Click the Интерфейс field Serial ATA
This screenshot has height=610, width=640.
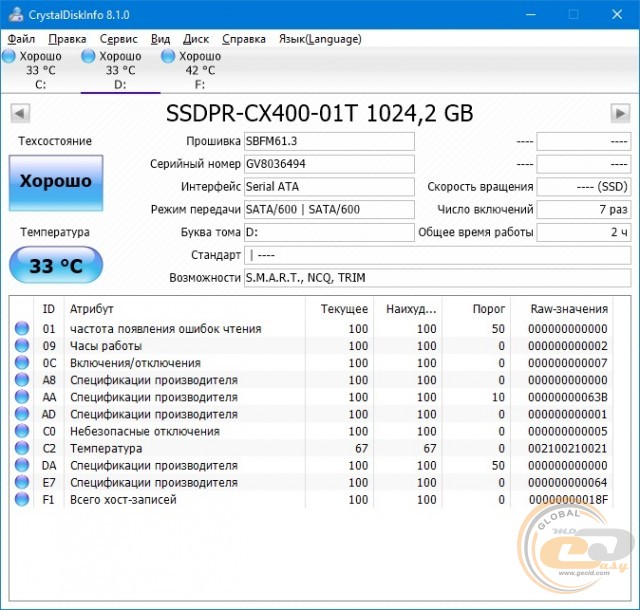tap(329, 187)
